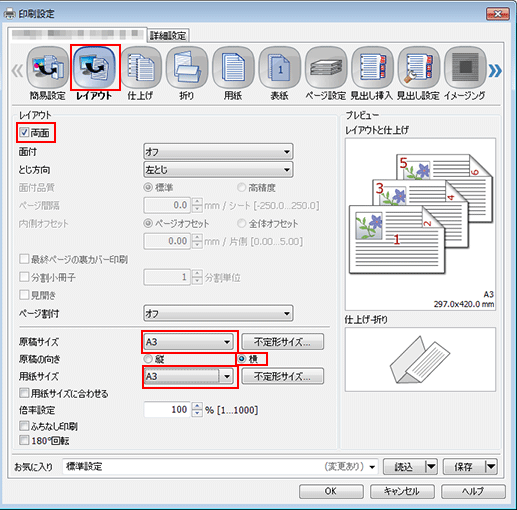Select 縦 orientation radio button

pos(148,359)
